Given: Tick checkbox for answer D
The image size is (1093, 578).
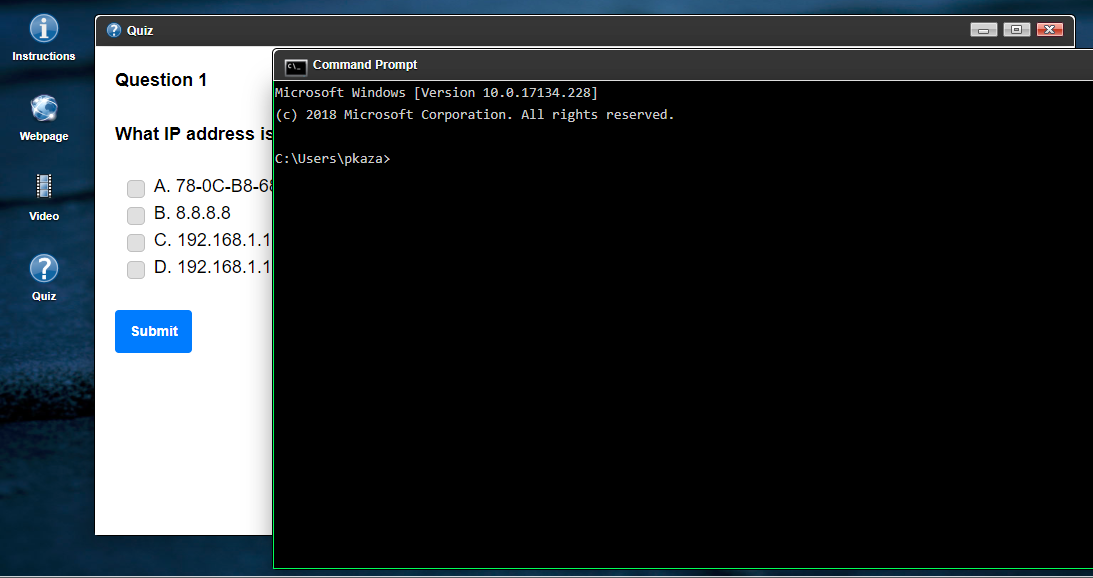Looking at the screenshot, I should pyautogui.click(x=136, y=269).
